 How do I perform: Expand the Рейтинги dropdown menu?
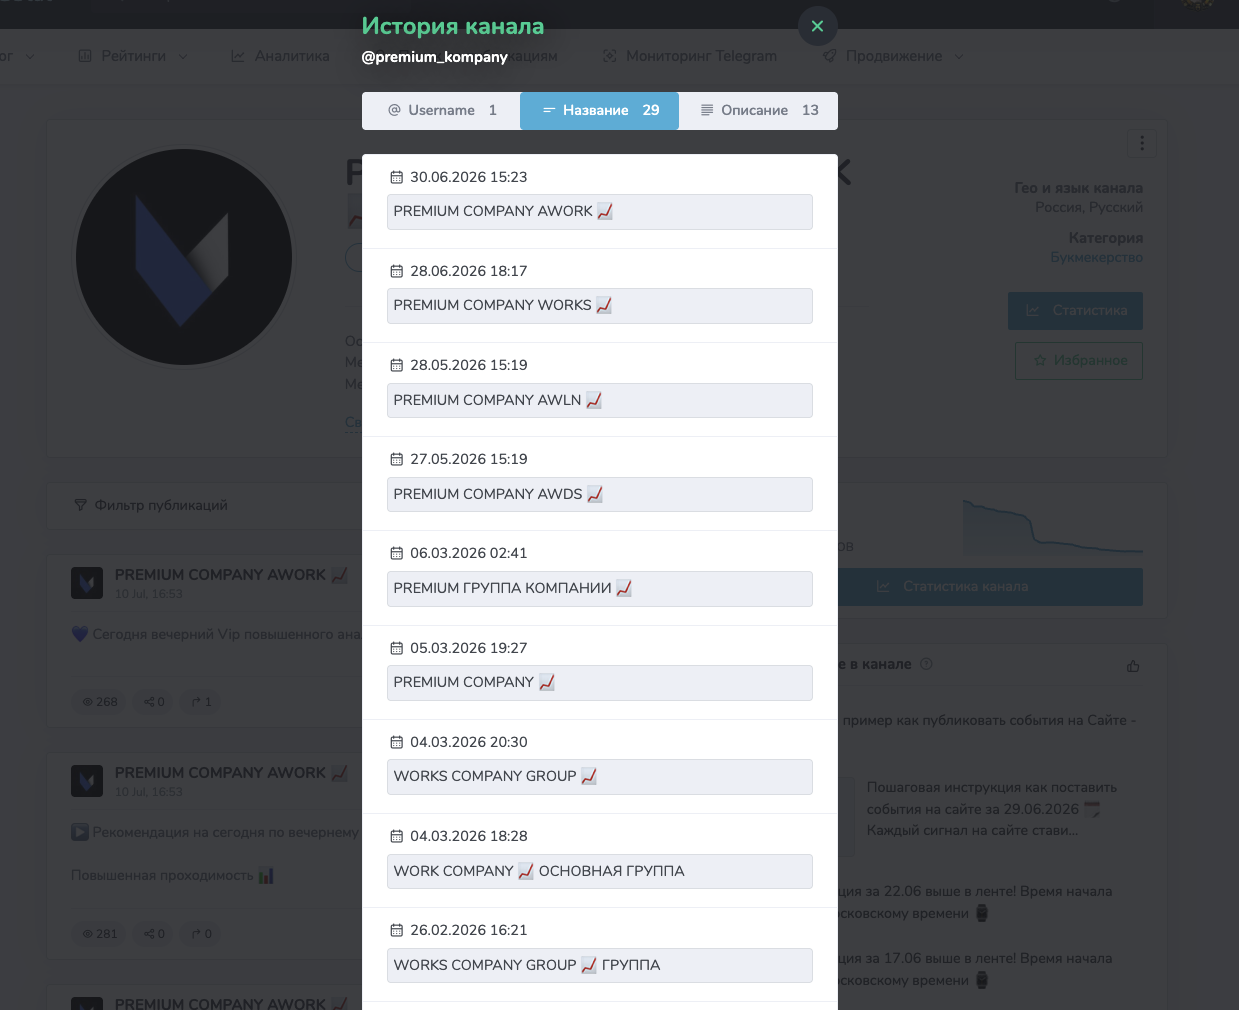tap(133, 56)
